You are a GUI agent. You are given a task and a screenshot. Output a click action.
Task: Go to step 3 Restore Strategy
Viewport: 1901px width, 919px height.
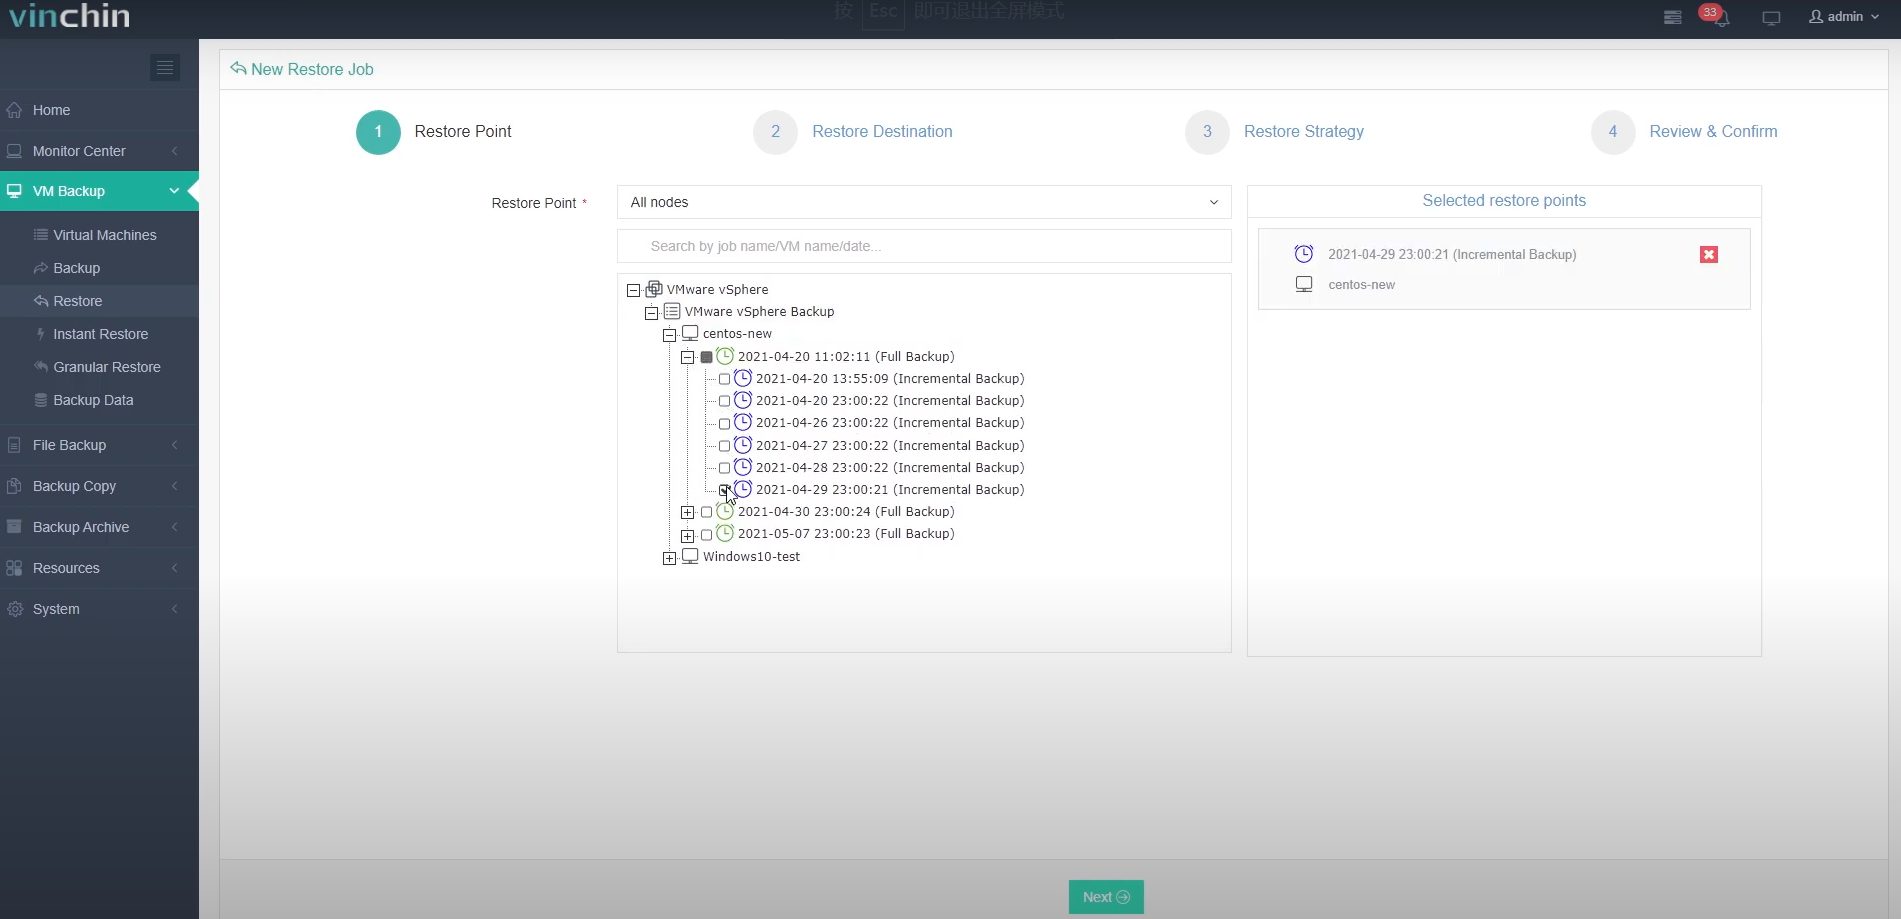pos(1275,132)
